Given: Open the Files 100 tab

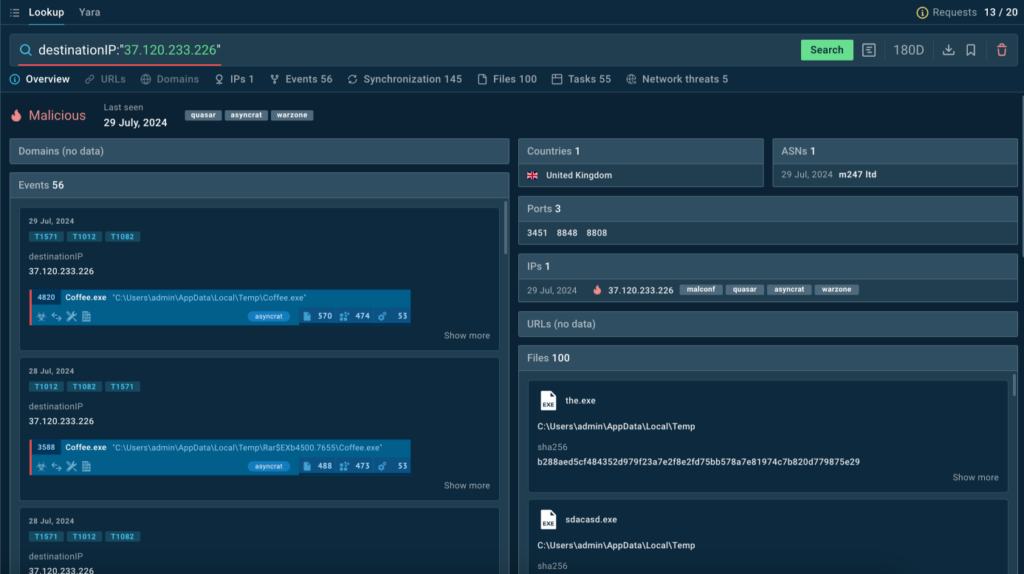Looking at the screenshot, I should pos(507,79).
